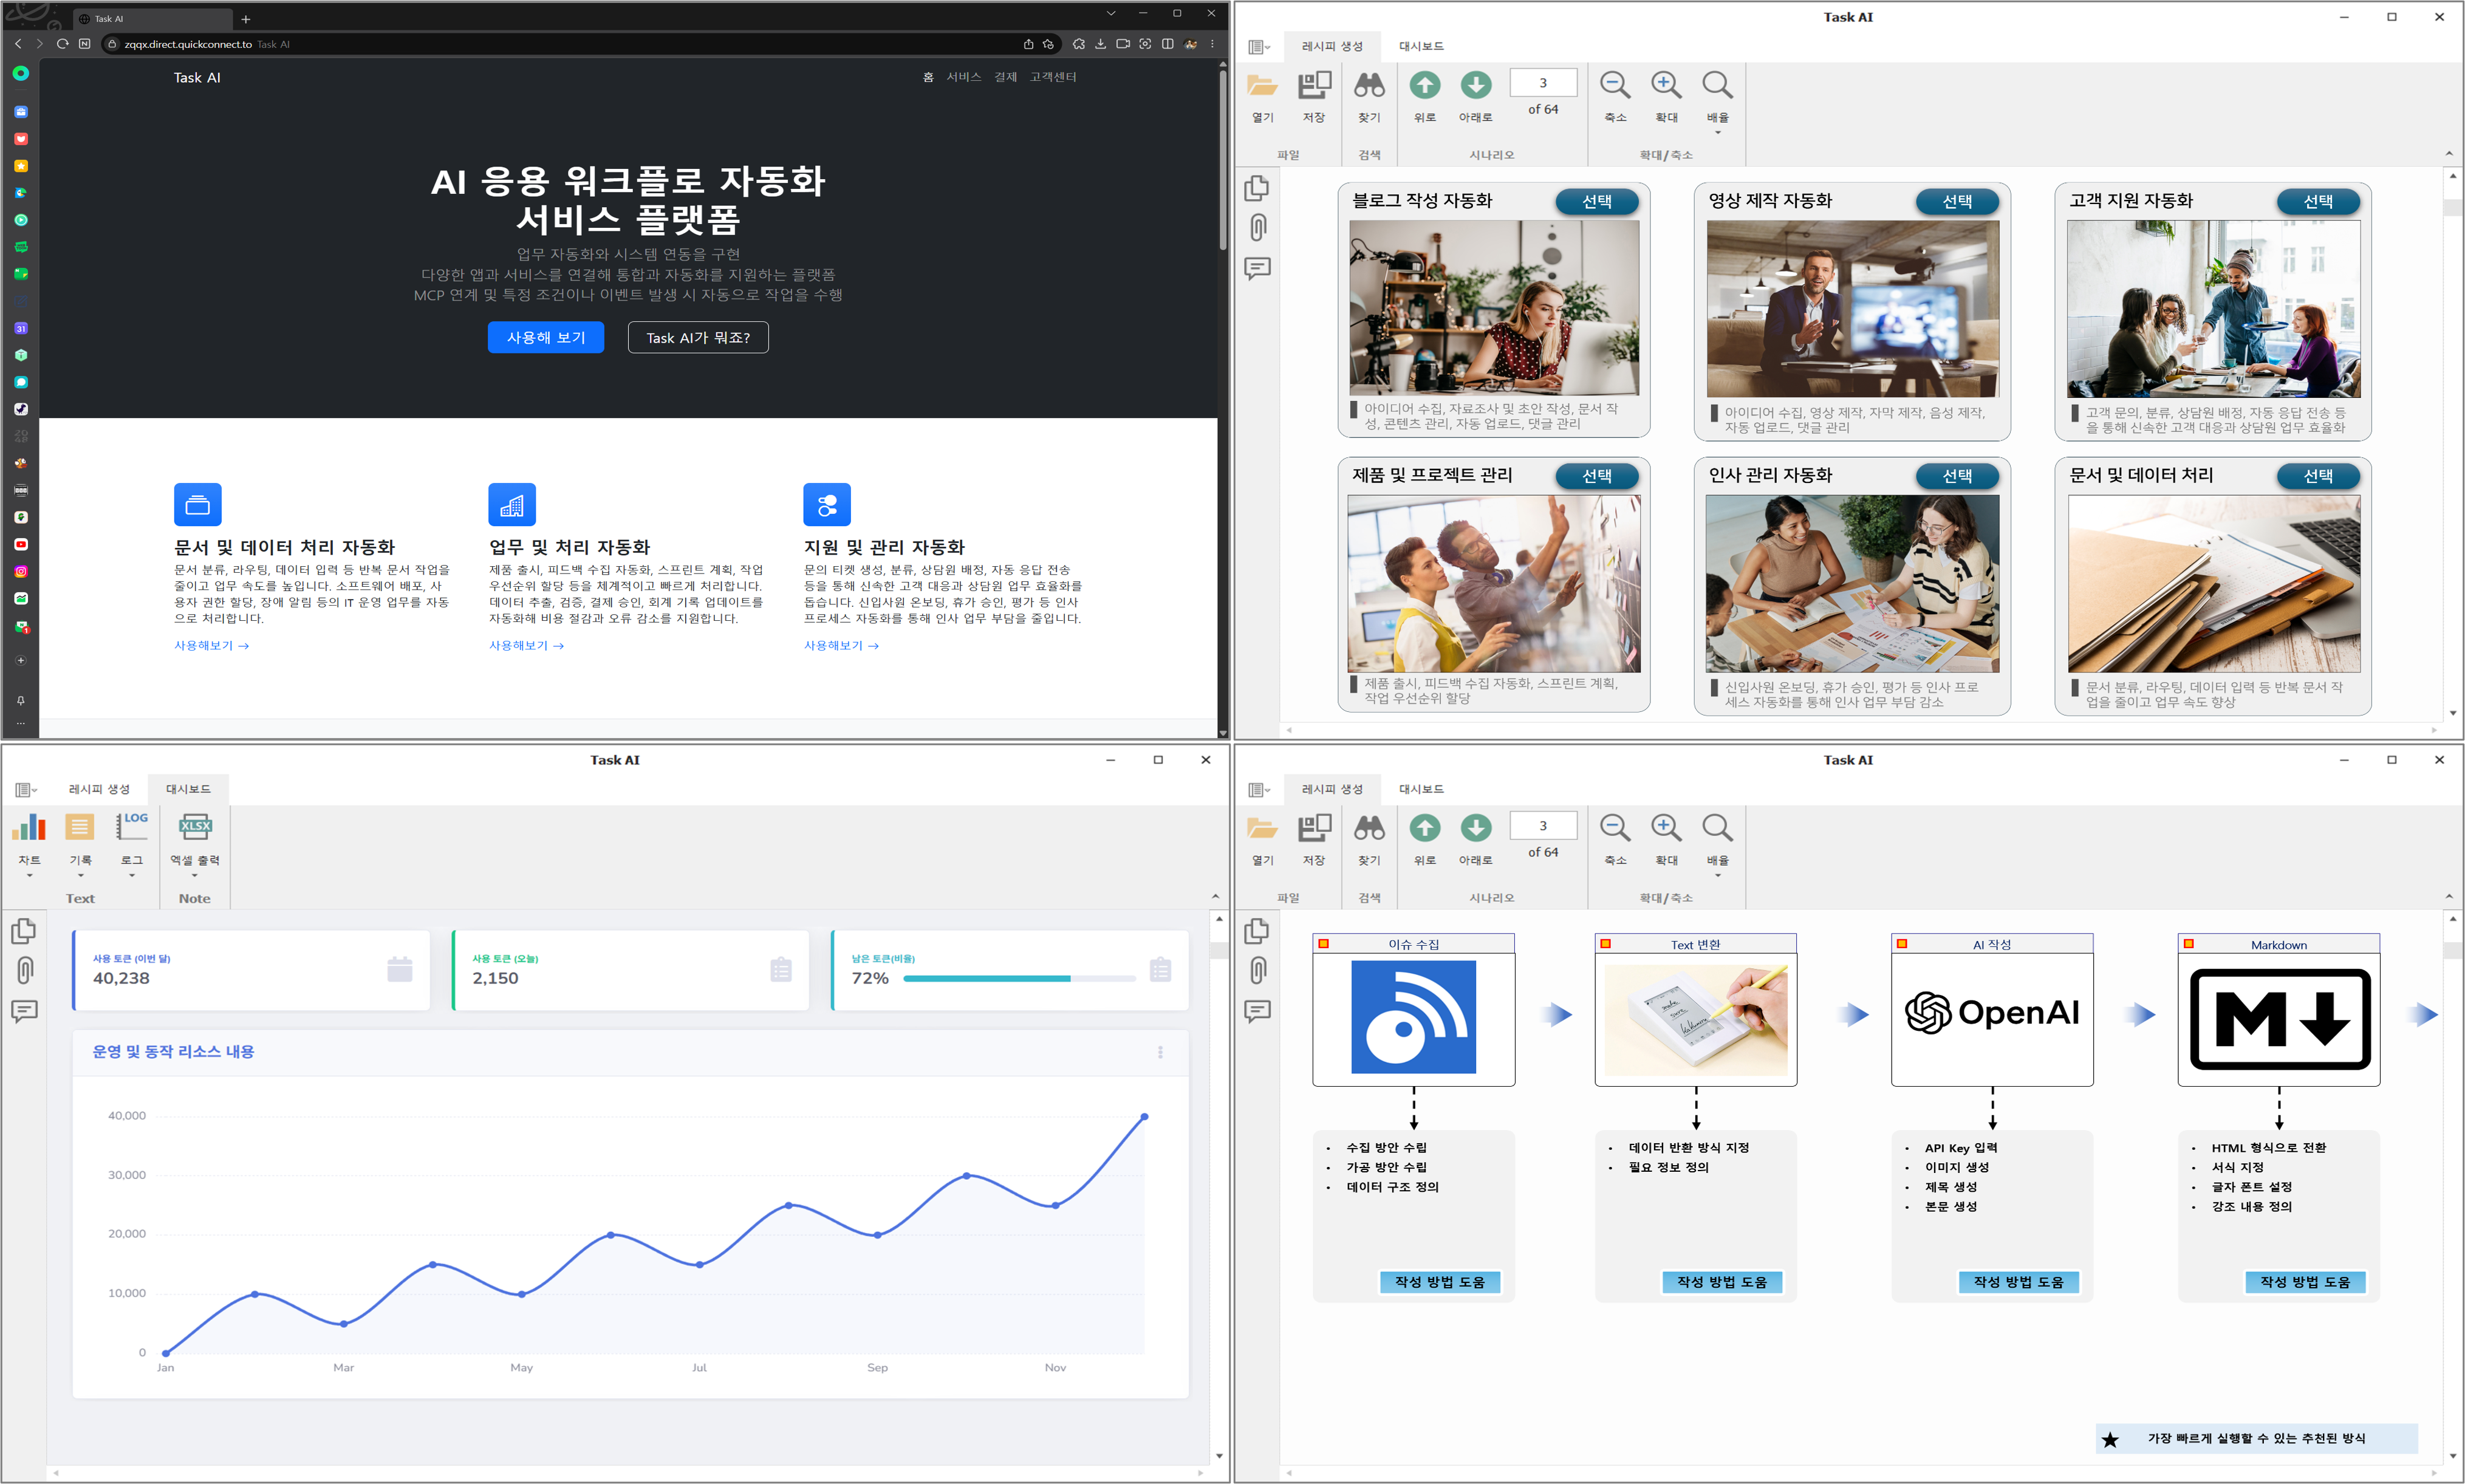Image resolution: width=2465 pixels, height=1484 pixels.
Task: Click the 40,238 monthly token value
Action: (x=121, y=978)
